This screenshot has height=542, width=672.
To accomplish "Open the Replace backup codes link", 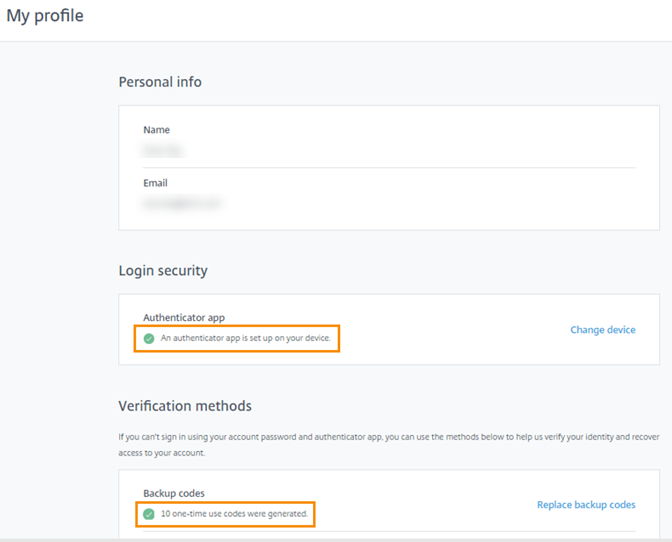I will (x=585, y=505).
